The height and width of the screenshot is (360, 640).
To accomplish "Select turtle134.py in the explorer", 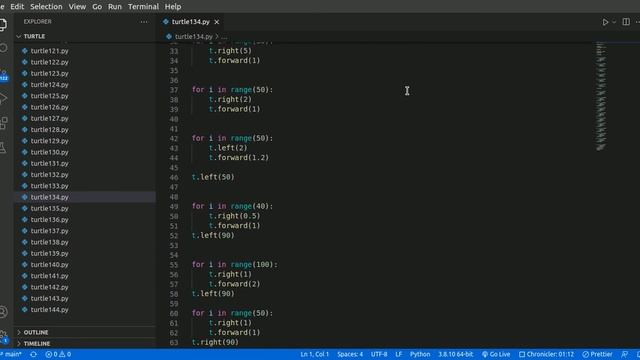I will 85,197.
